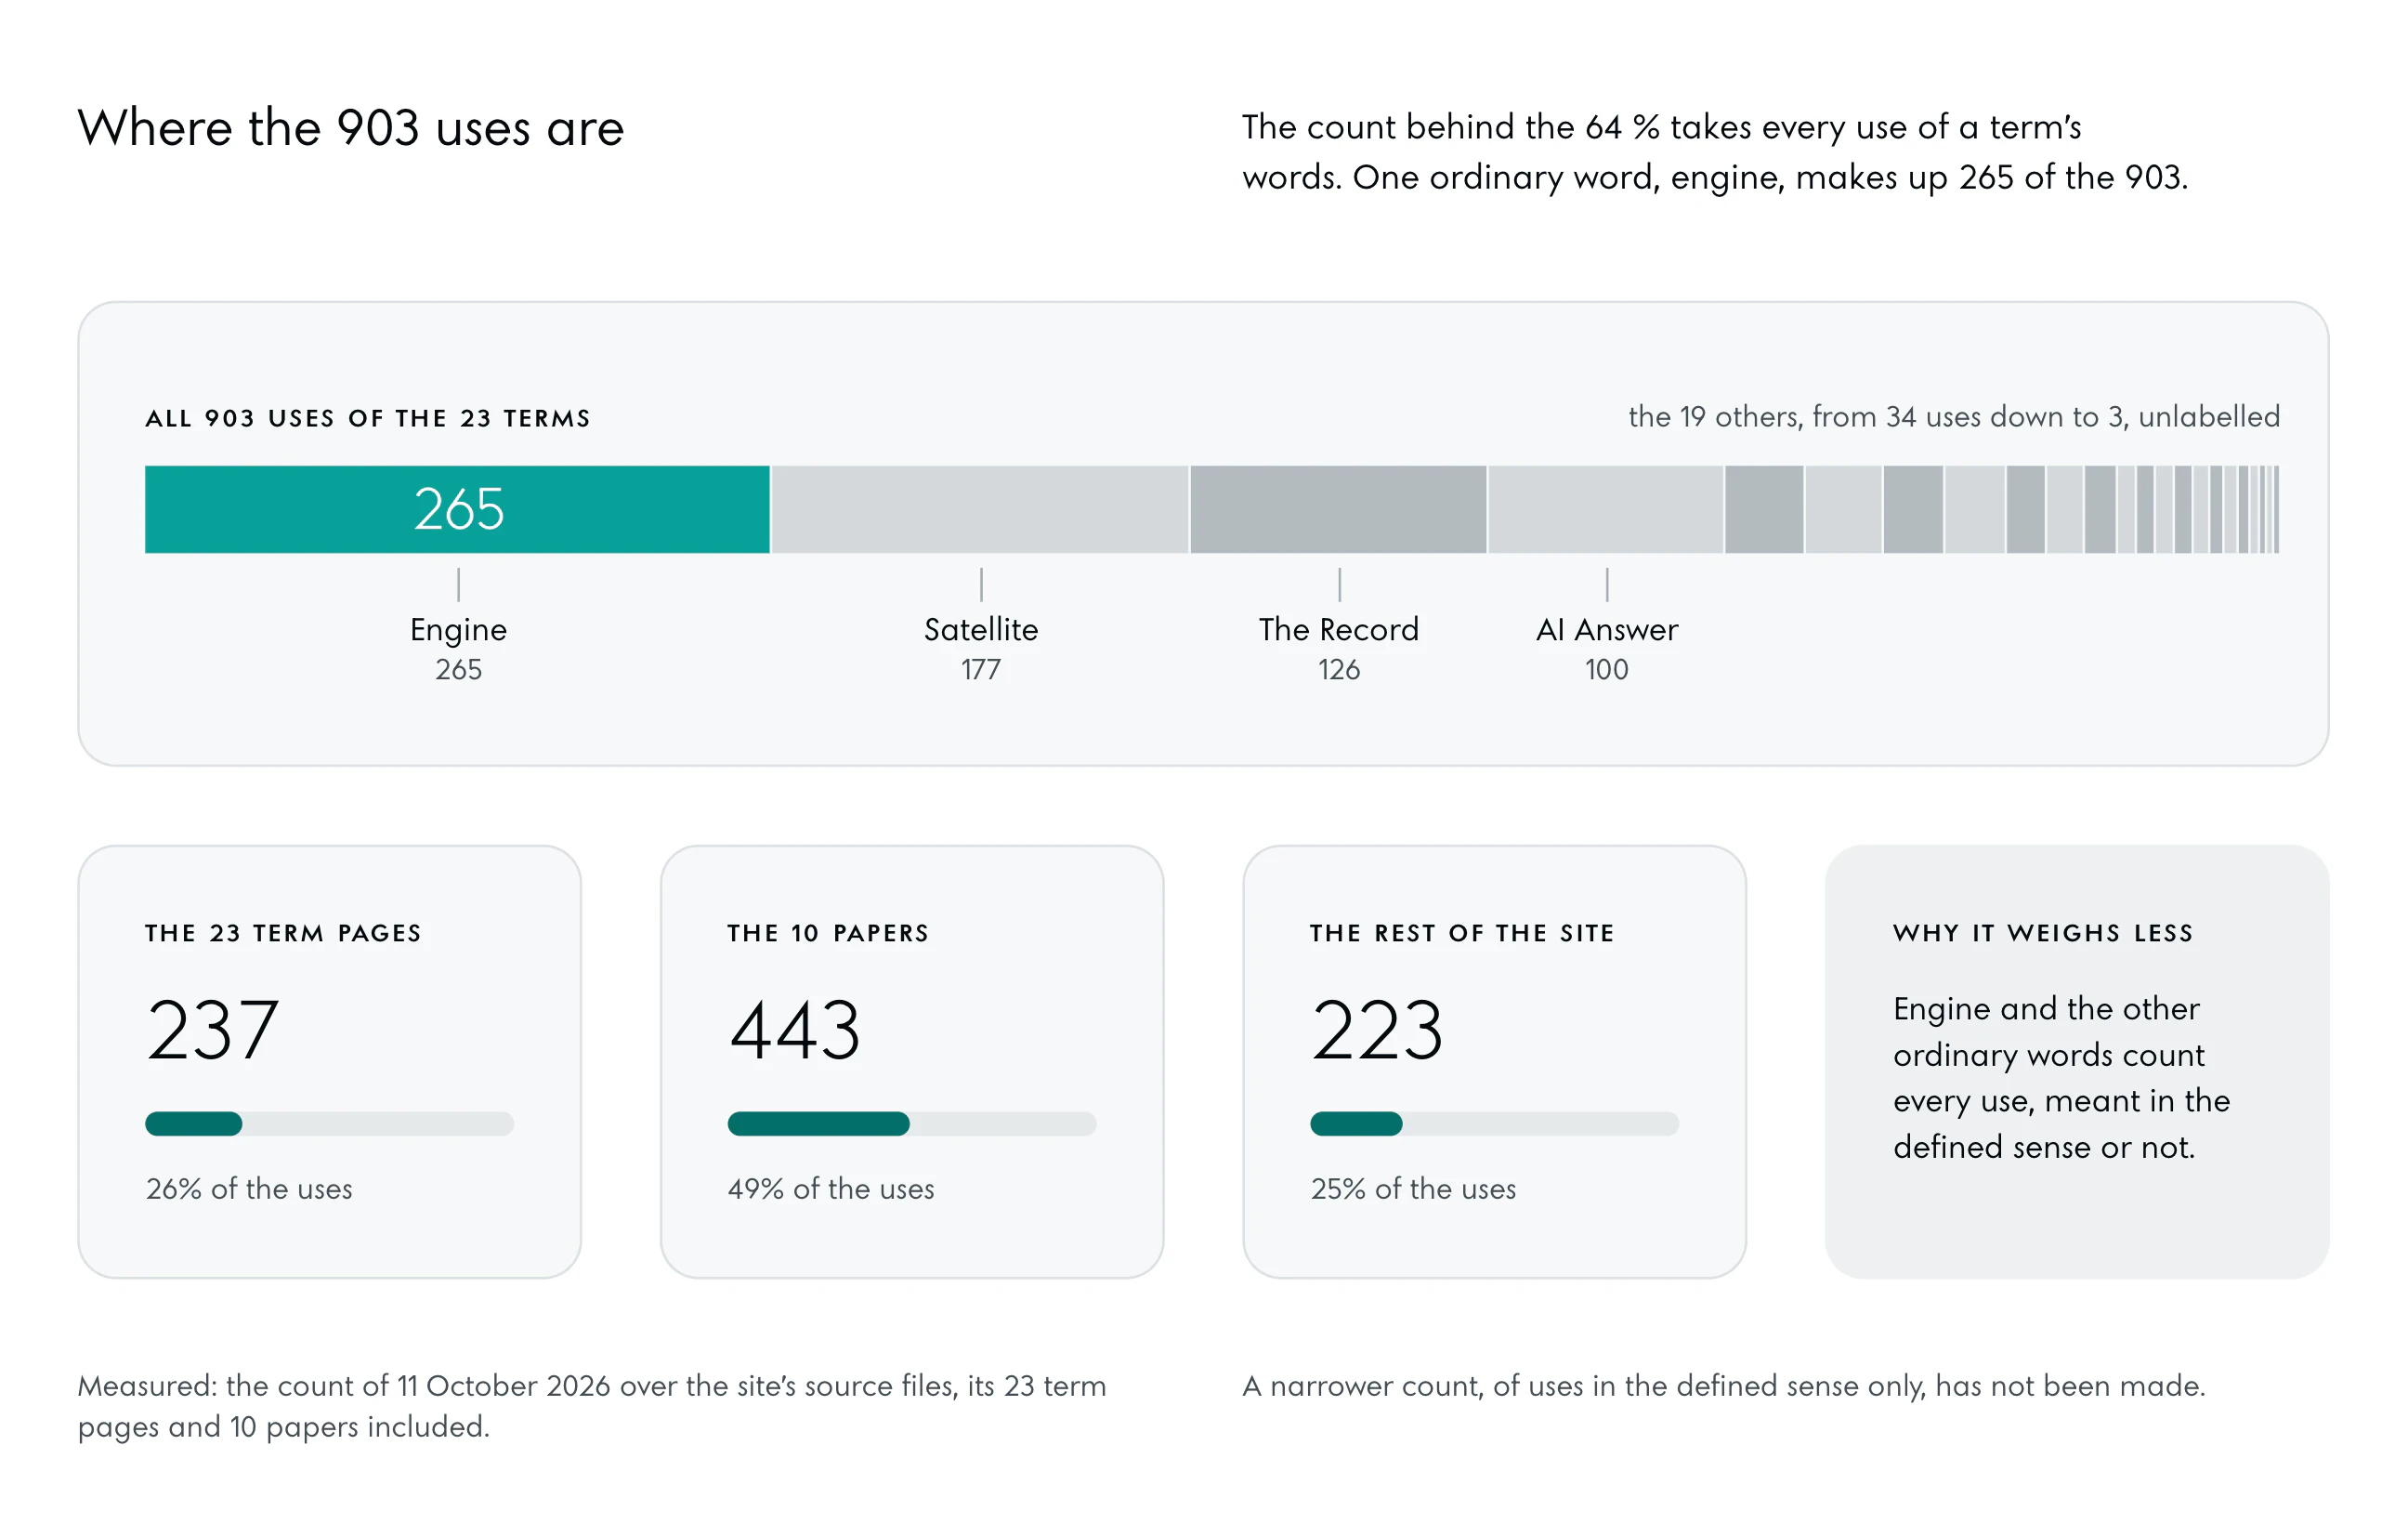The height and width of the screenshot is (1537, 2408).
Task: Click the 'Measured: the count of 11 October' footnote
Action: click(592, 1406)
